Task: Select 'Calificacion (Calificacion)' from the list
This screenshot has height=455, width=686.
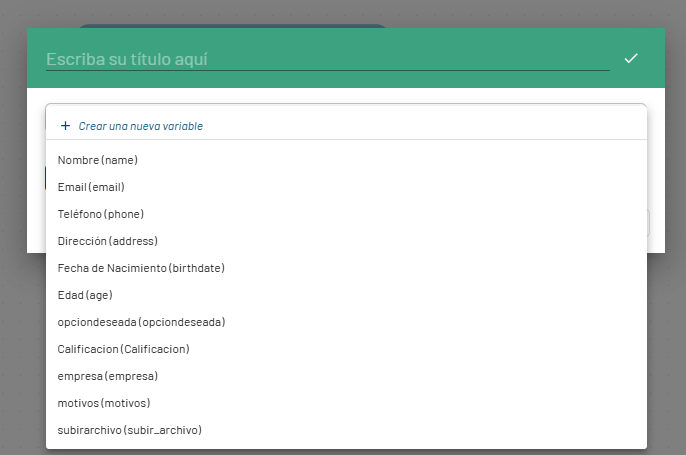Action: pyautogui.click(x=123, y=349)
